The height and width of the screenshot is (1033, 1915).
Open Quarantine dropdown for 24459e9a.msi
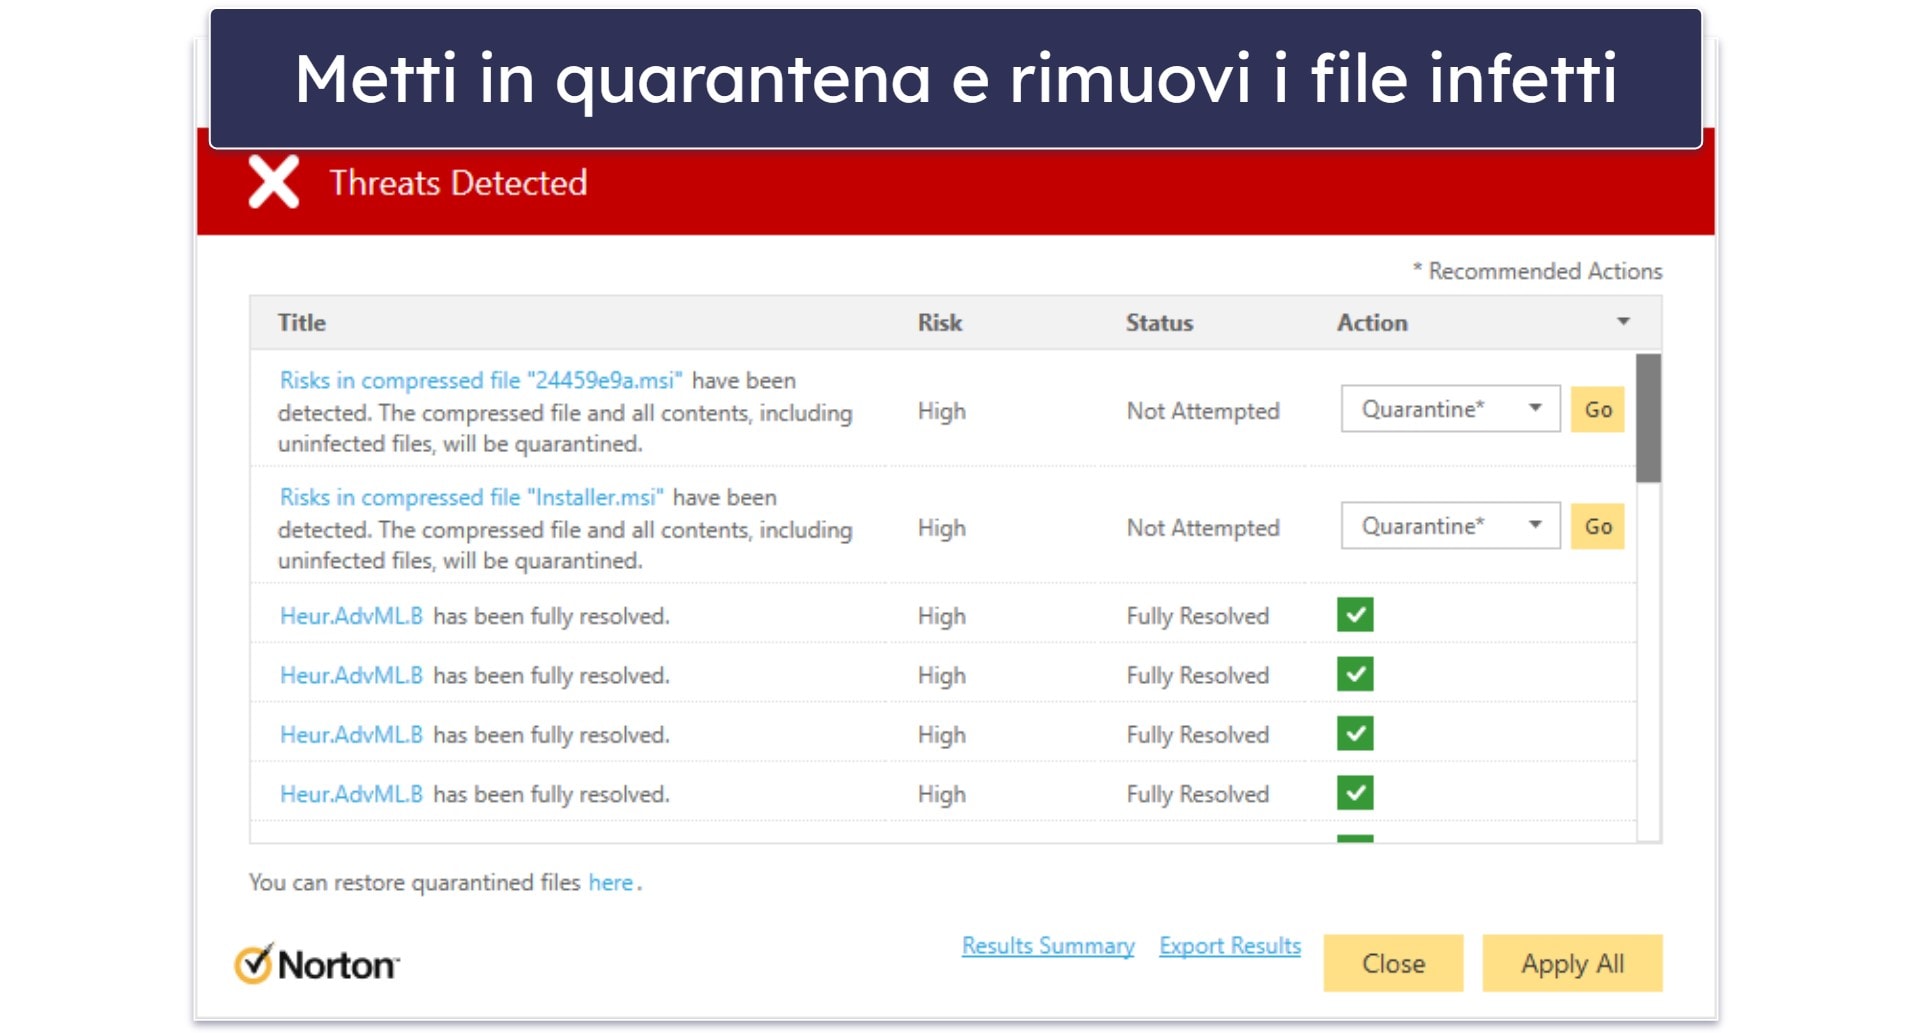point(1450,409)
